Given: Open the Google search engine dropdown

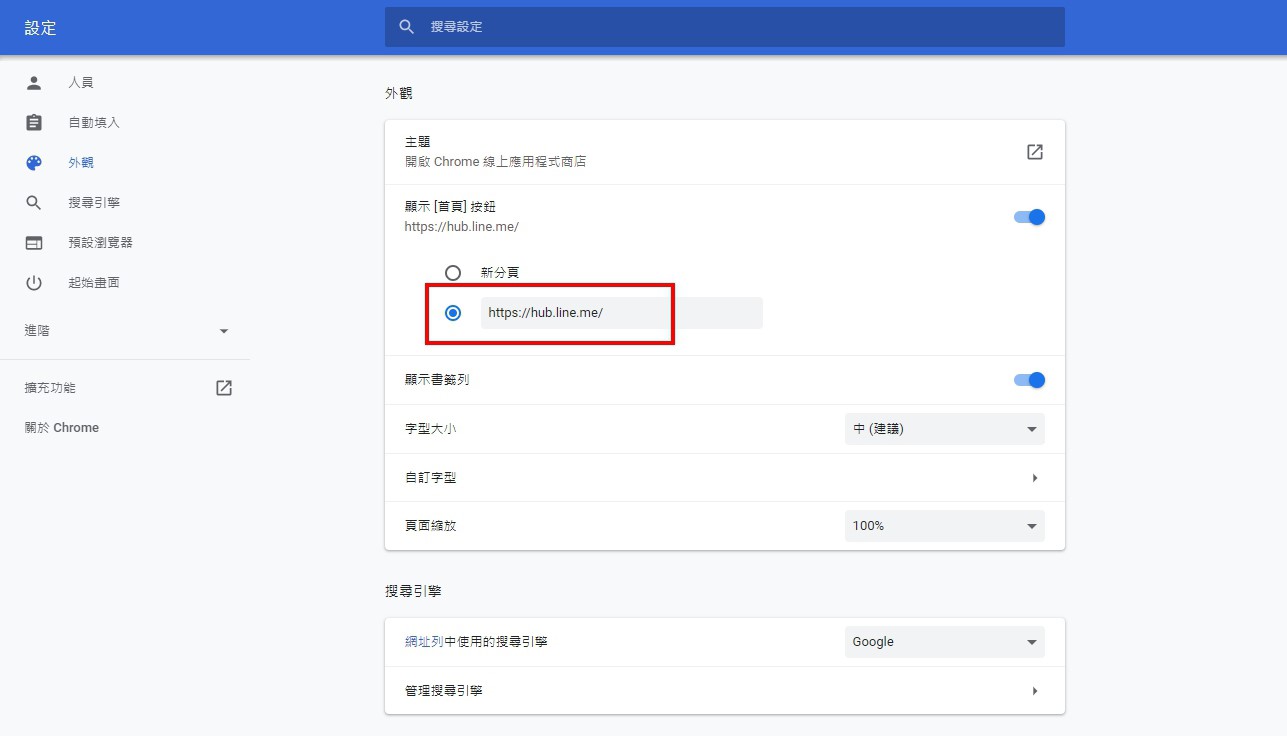Looking at the screenshot, I should point(945,642).
